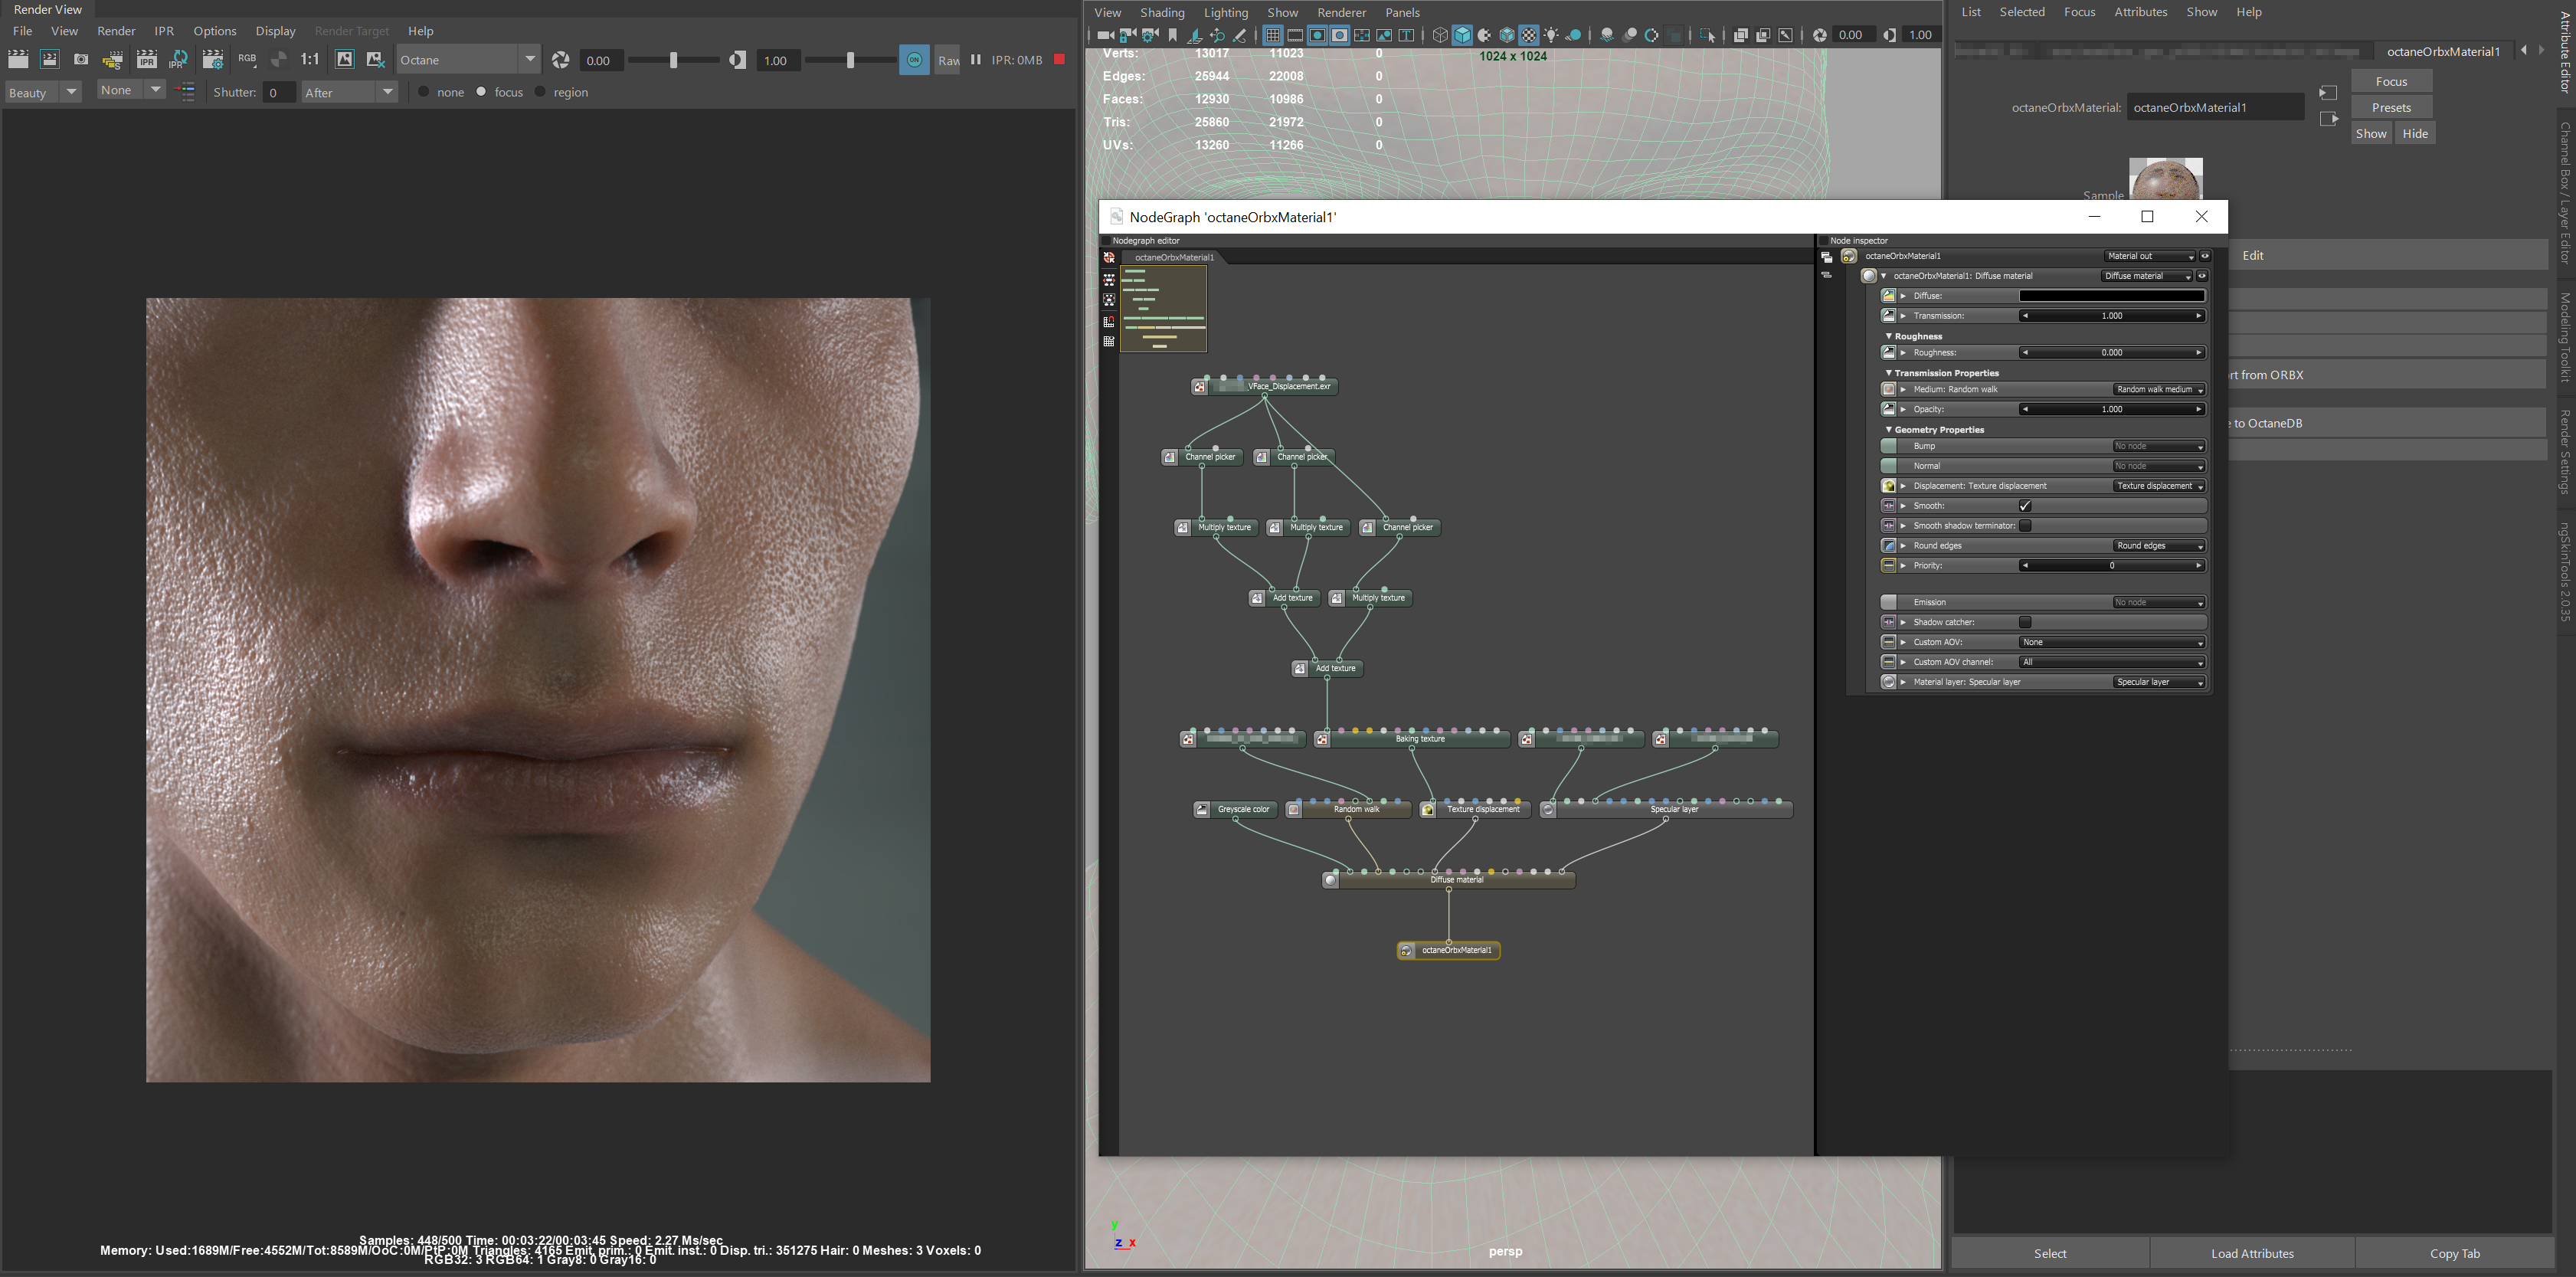Viewport: 2576px width, 1277px height.
Task: Open the Octane renderer dropdown
Action: [530, 60]
